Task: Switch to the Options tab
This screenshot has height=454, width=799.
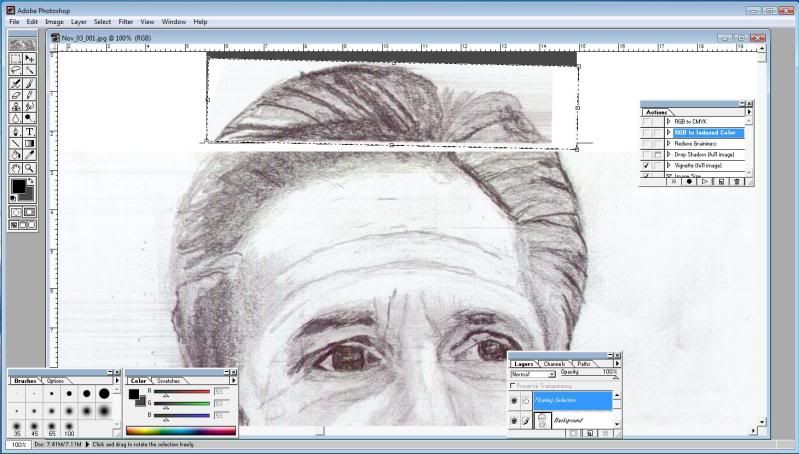Action: (x=55, y=381)
